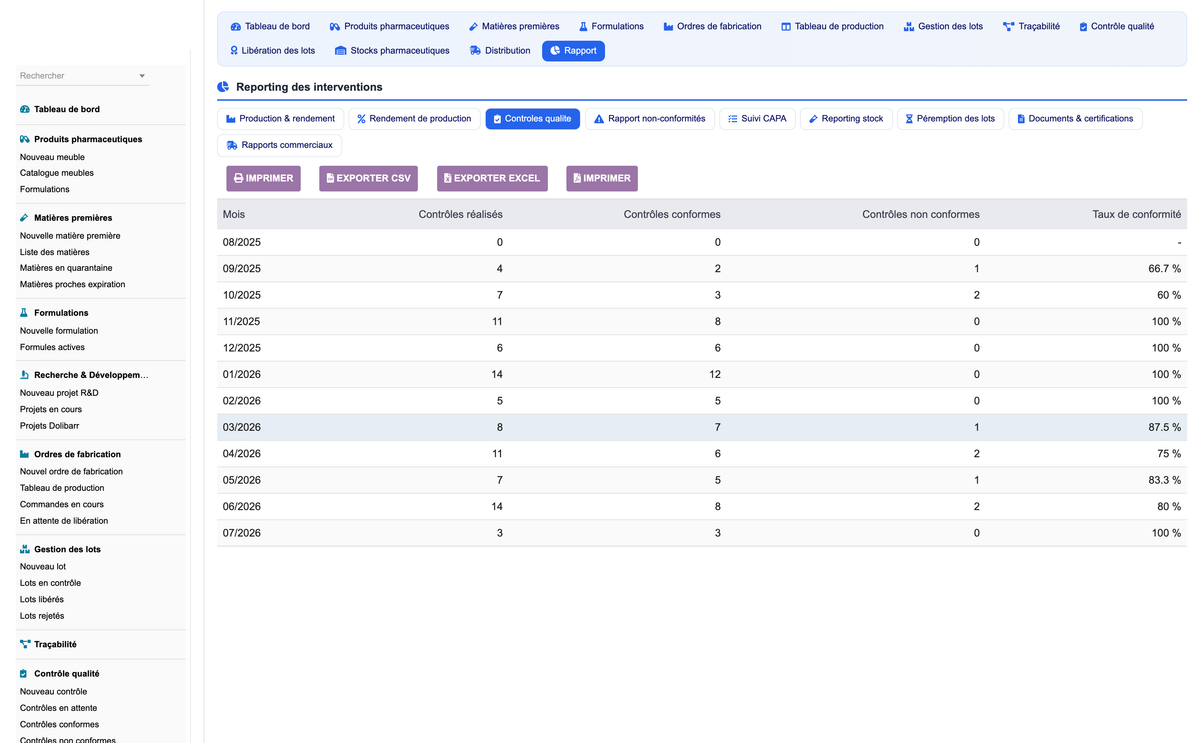
Task: Open the Traçabilité top tab
Action: coord(1031,26)
